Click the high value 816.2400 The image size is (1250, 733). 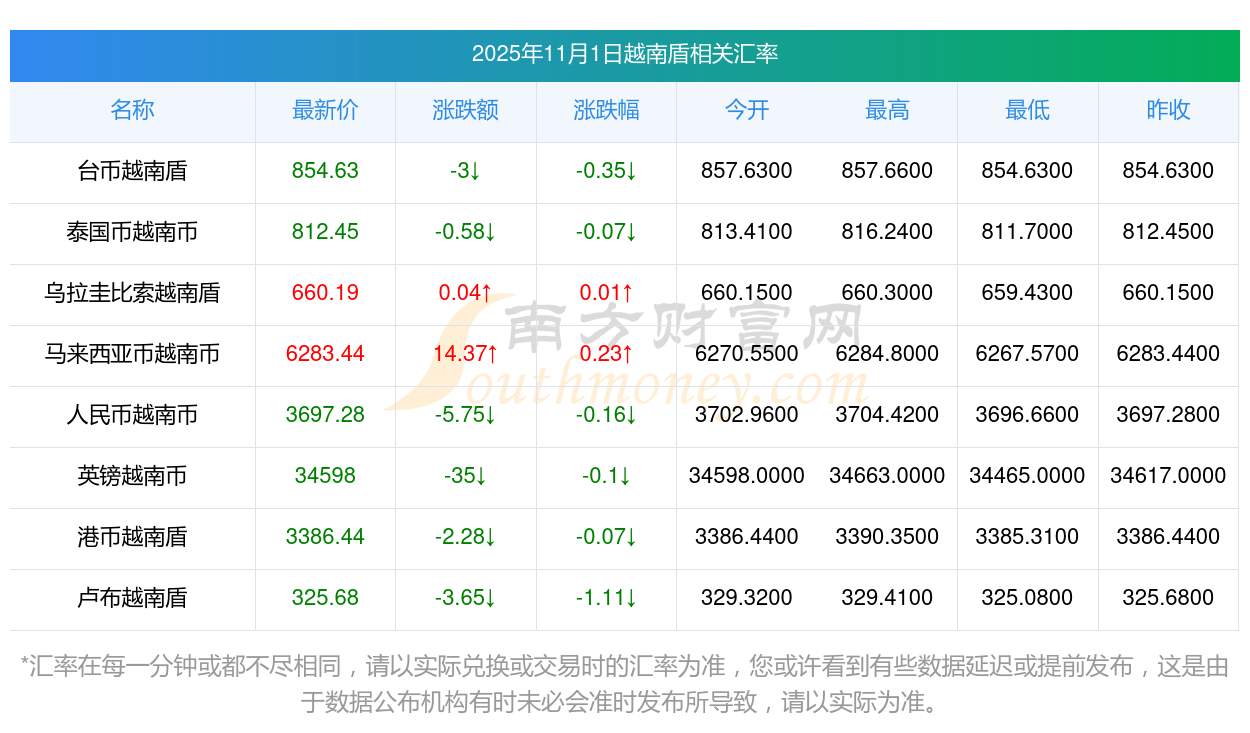point(887,232)
